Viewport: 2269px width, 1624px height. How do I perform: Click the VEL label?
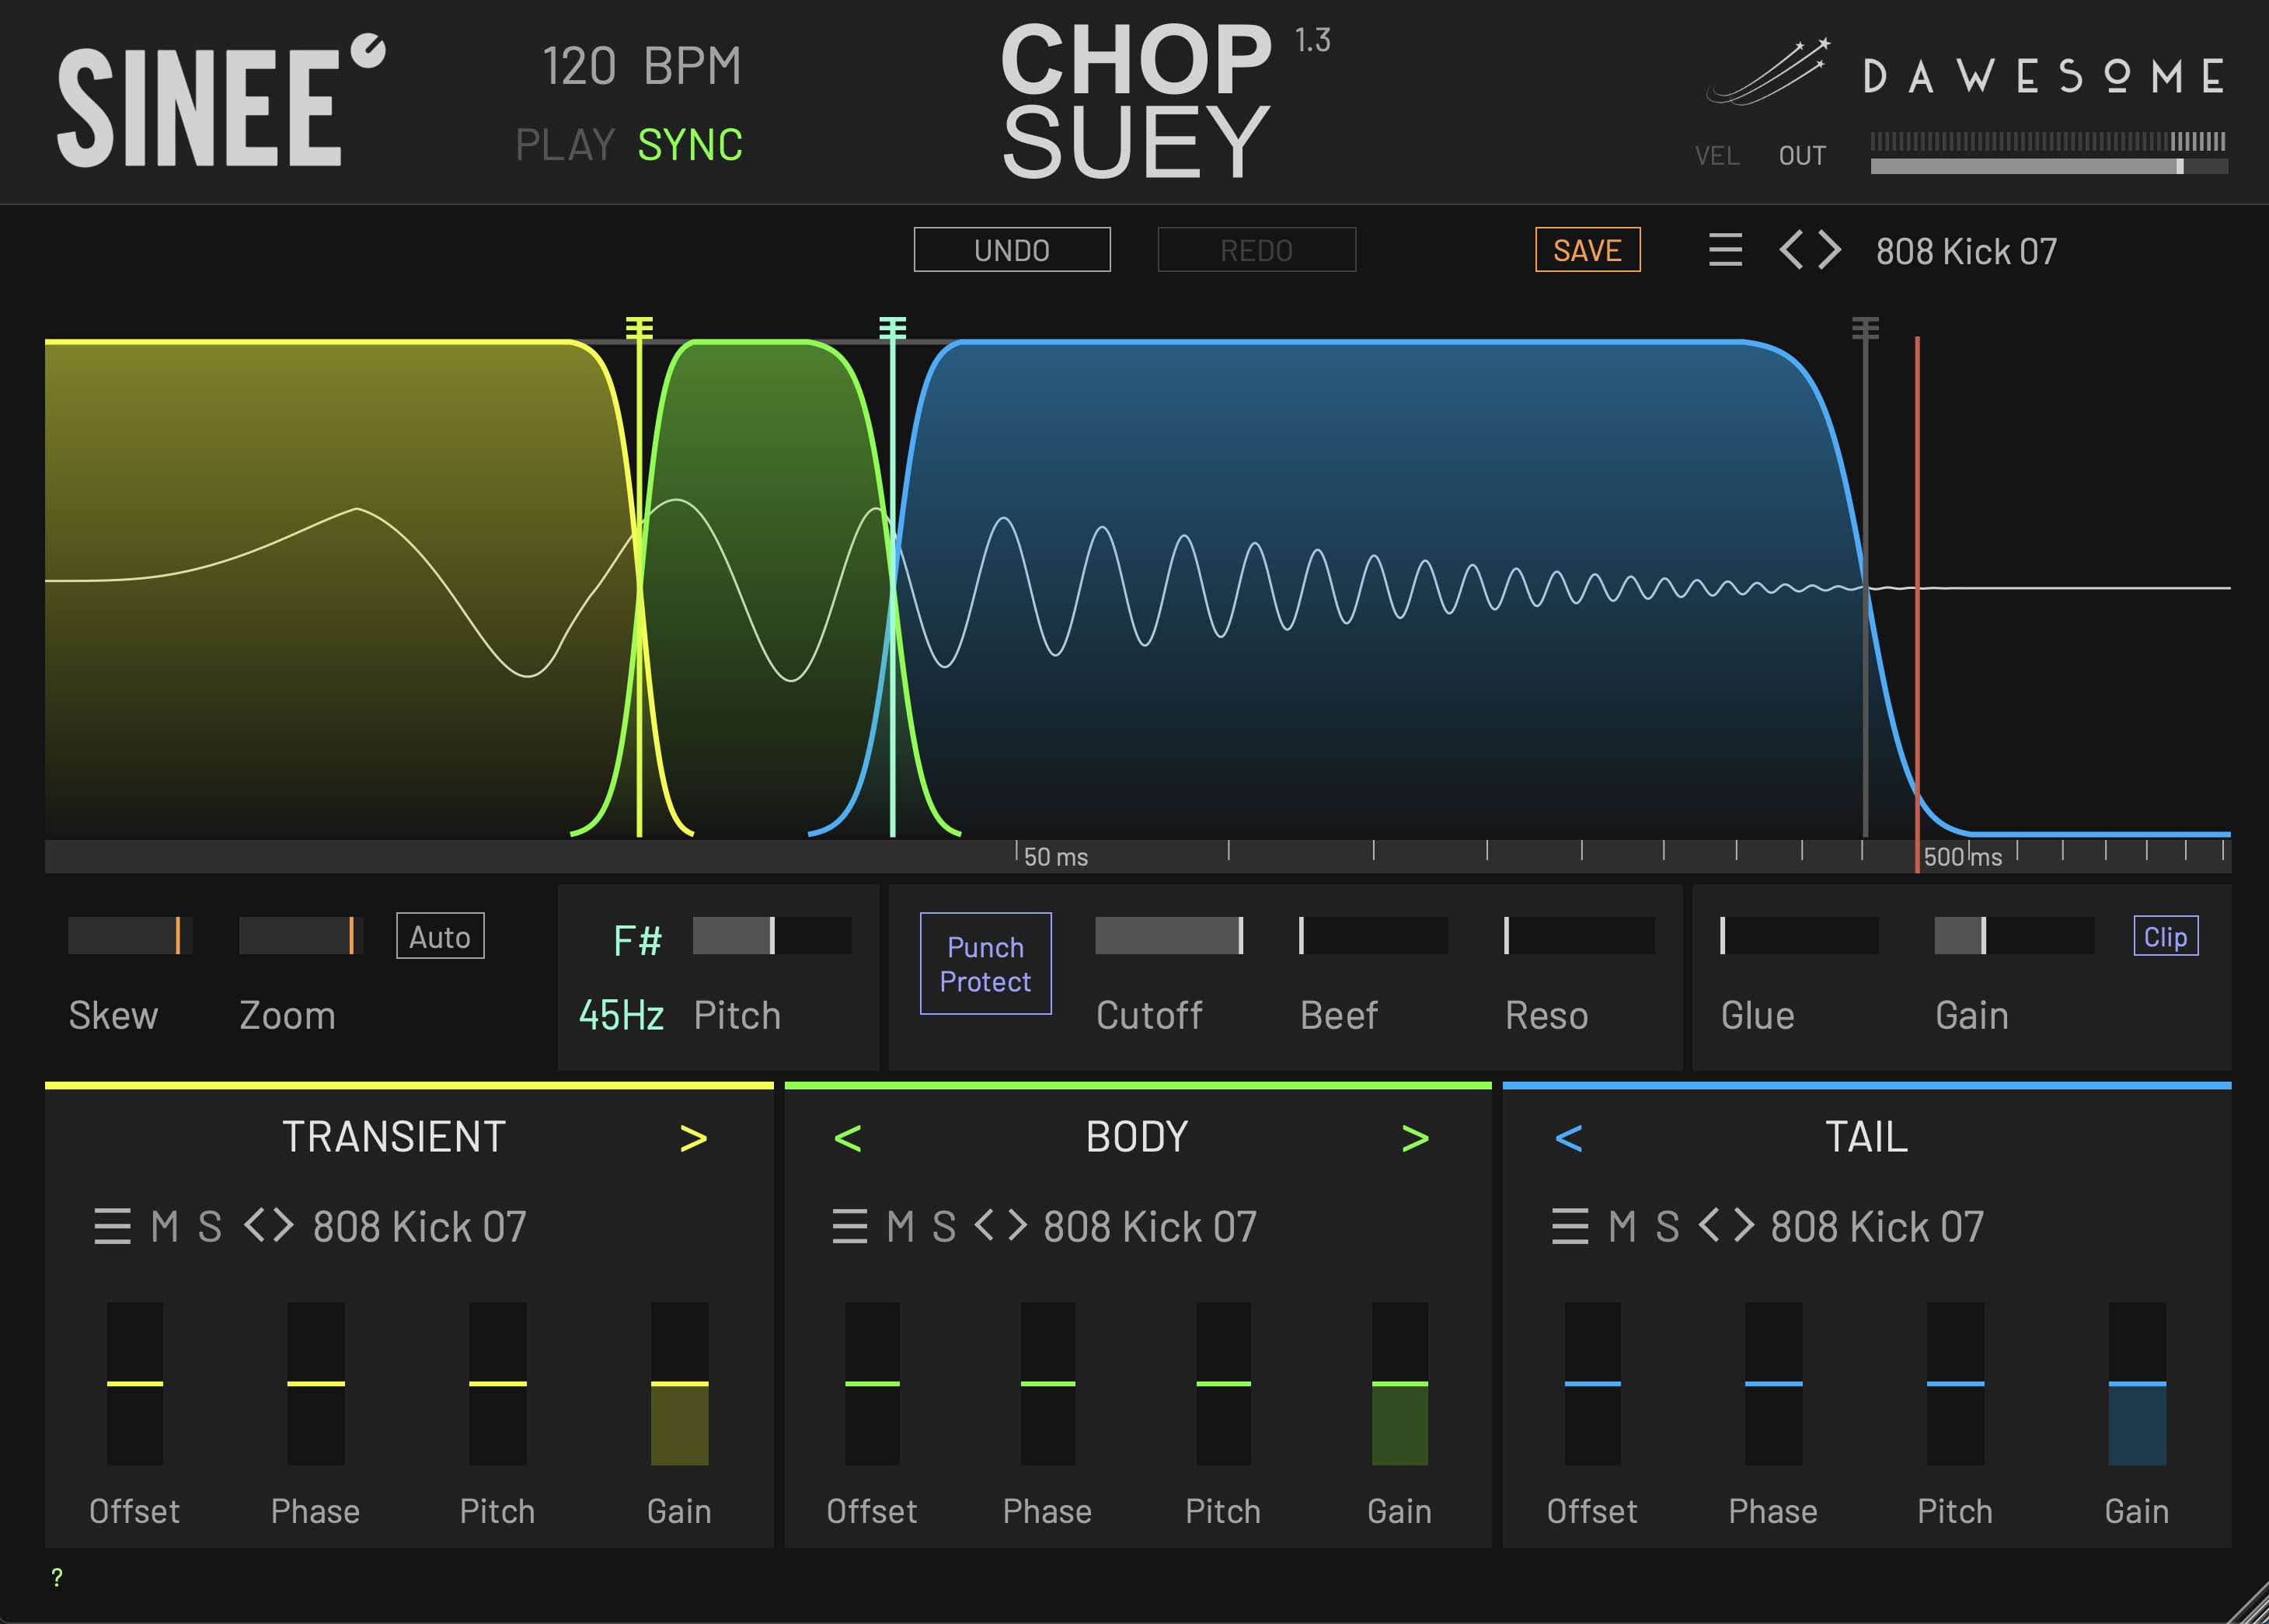coord(1717,156)
